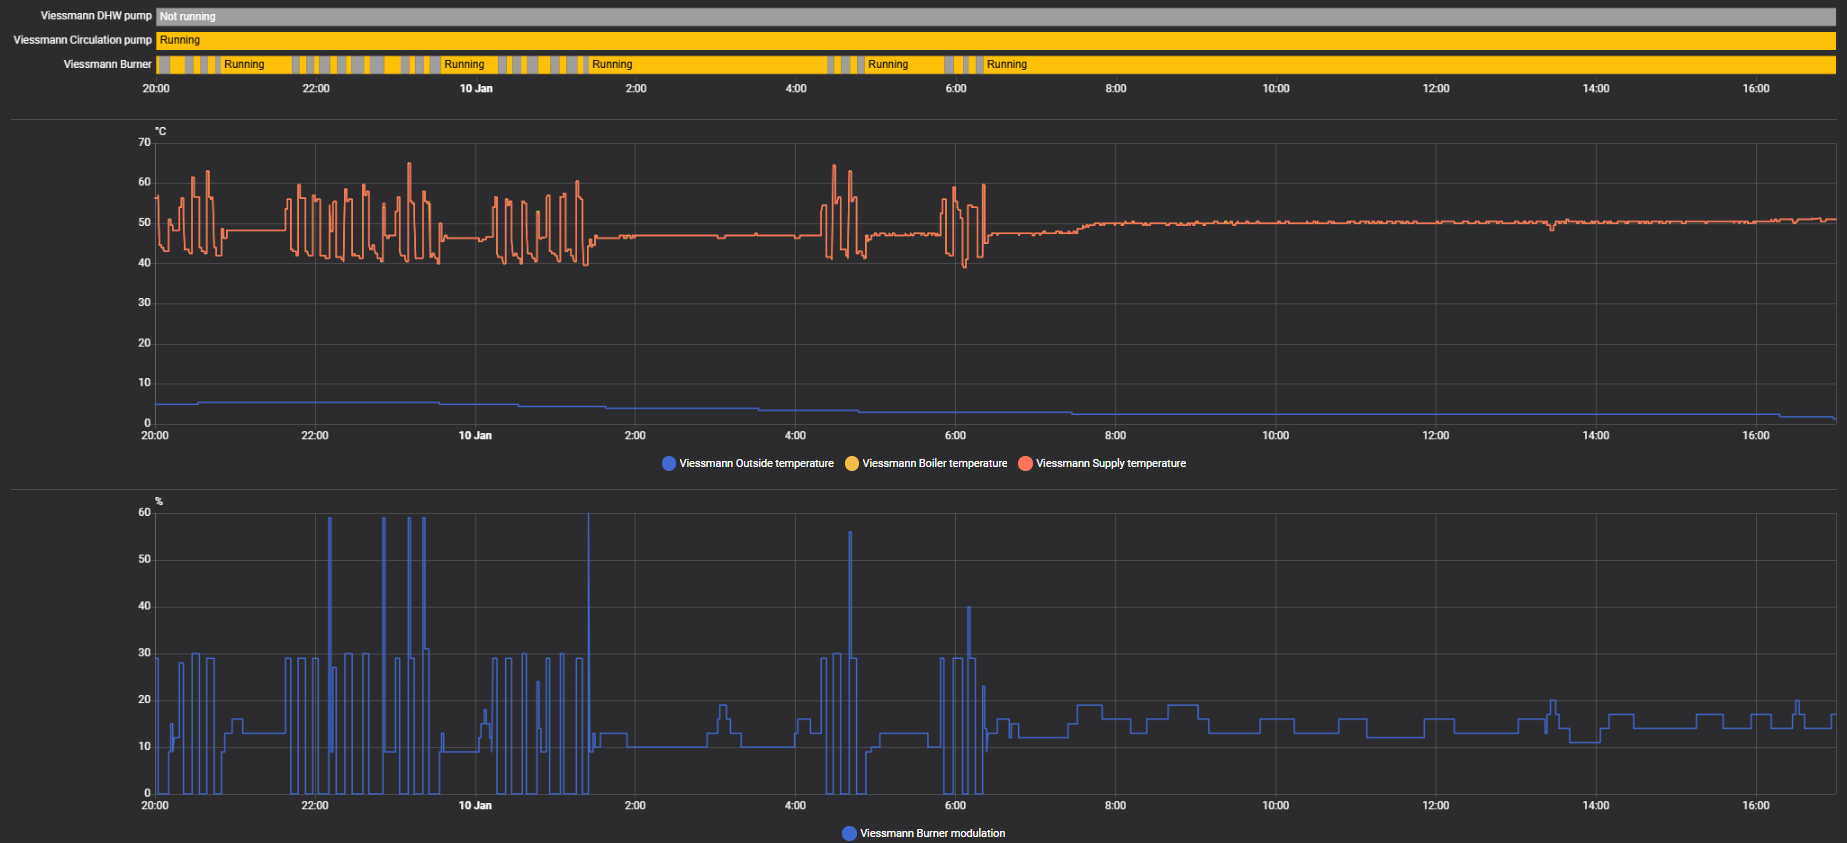Select Burner Running segment between 2:00 and 4:00
Image resolution: width=1847 pixels, height=843 pixels.
(708, 64)
